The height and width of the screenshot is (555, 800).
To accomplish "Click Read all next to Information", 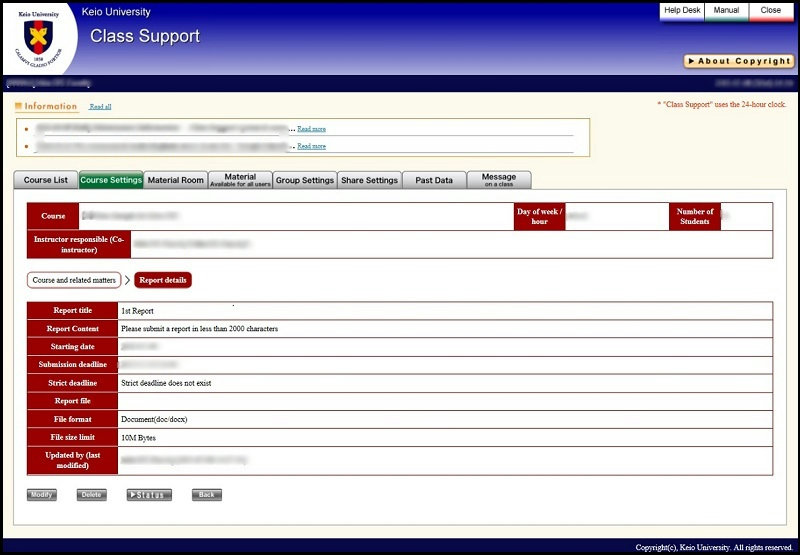I will [100, 106].
